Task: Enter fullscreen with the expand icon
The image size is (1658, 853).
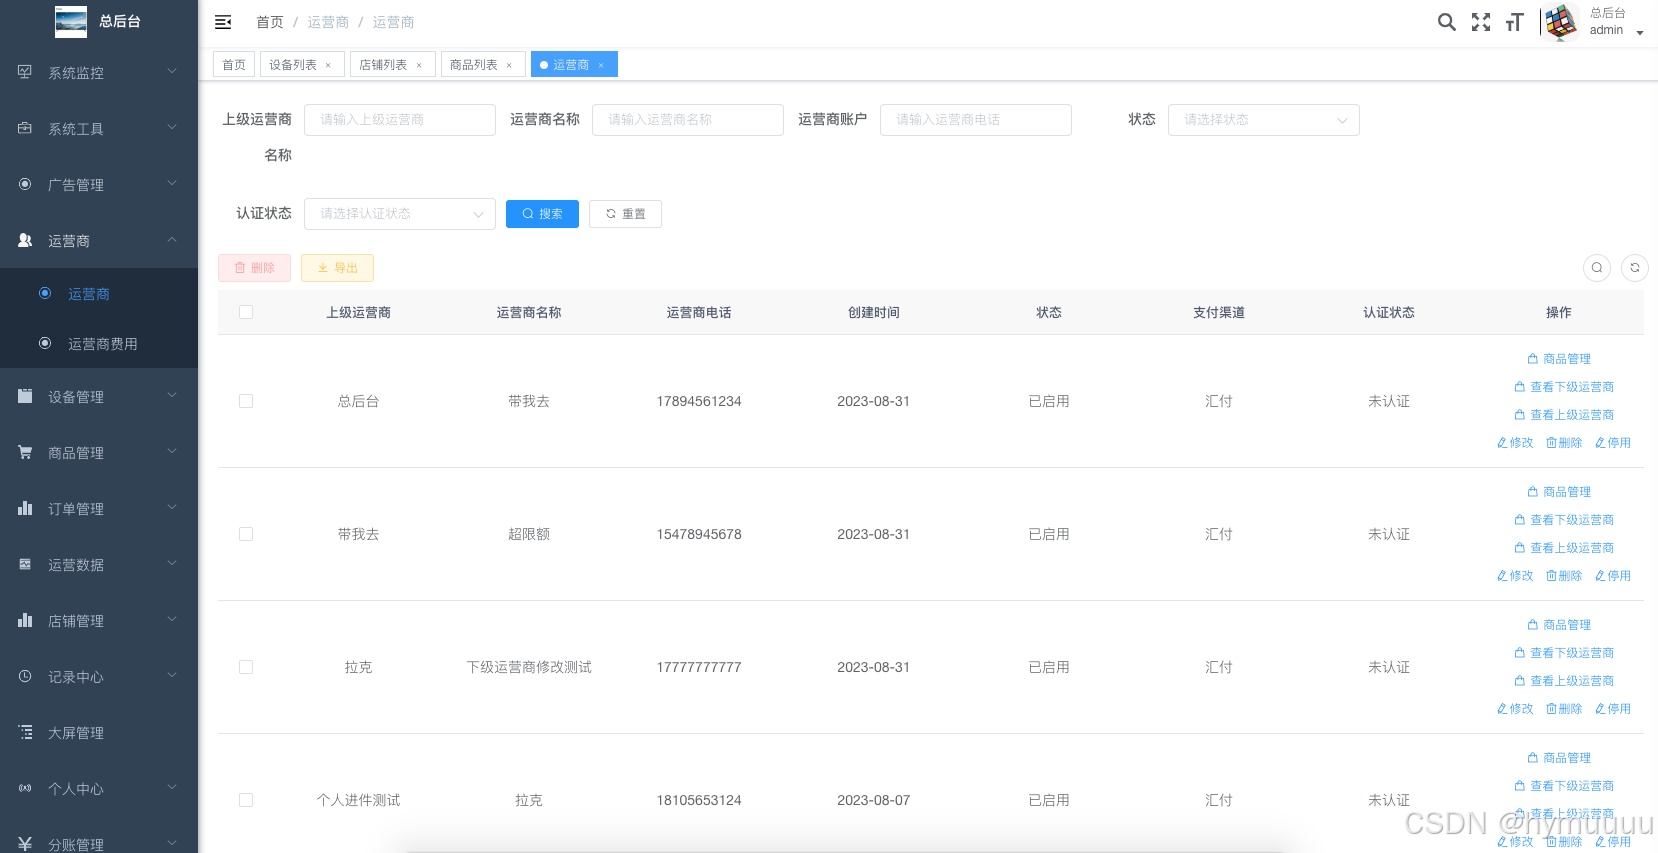Action: click(x=1481, y=22)
